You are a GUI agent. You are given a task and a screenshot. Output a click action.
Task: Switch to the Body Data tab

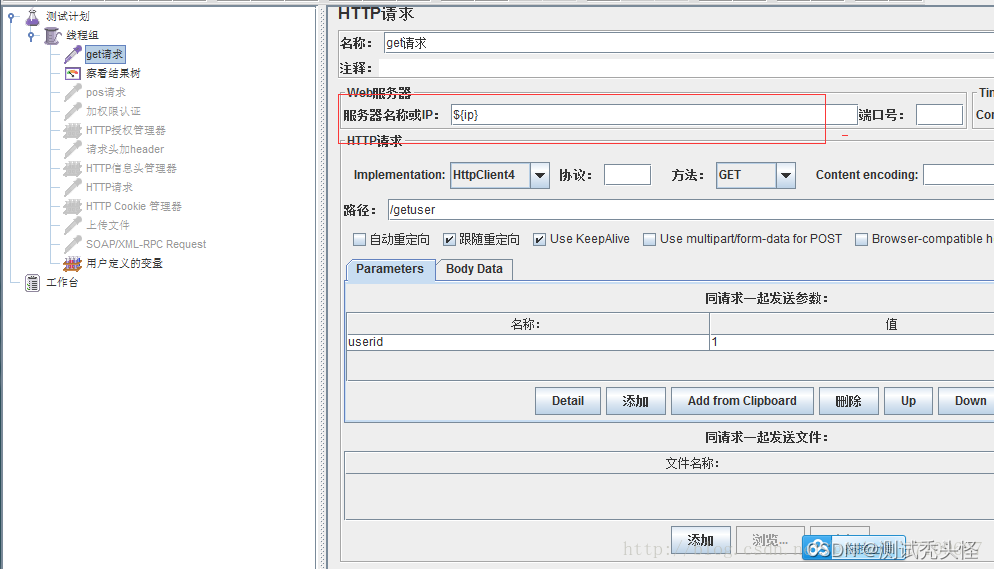474,269
